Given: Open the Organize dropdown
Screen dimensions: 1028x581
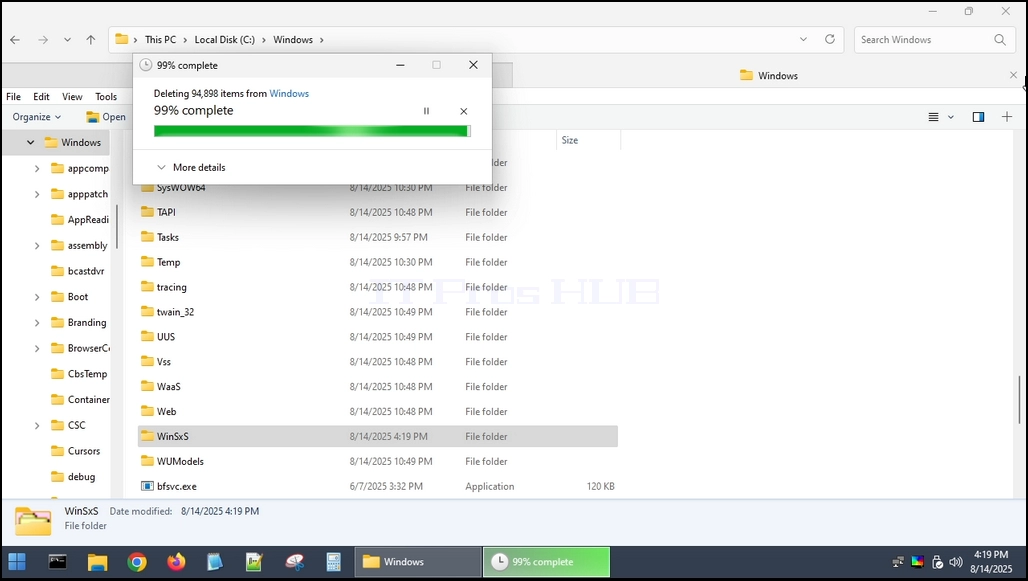Looking at the screenshot, I should [x=37, y=117].
